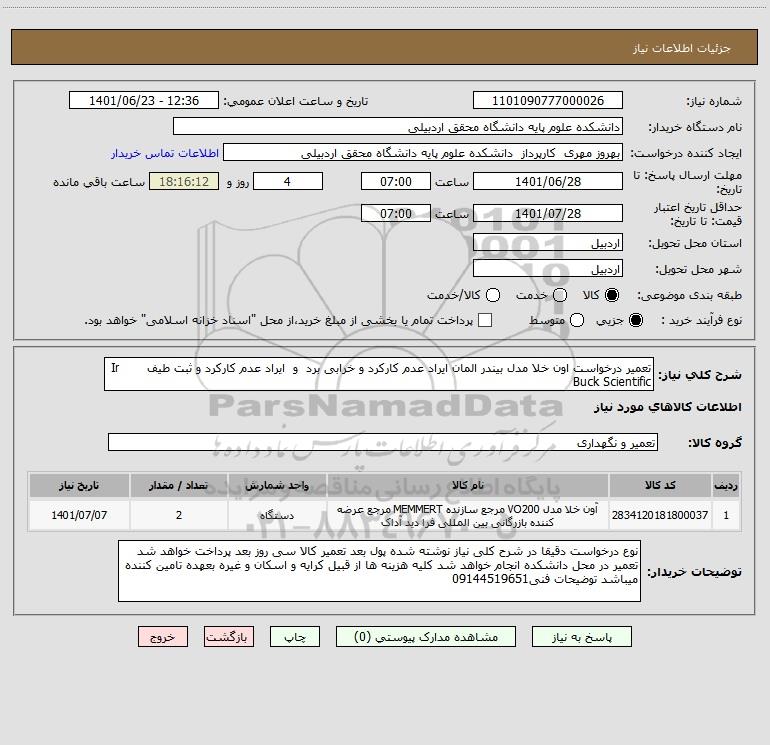
Task: Click the delivery city field 'اردبیل'
Action: (548, 269)
